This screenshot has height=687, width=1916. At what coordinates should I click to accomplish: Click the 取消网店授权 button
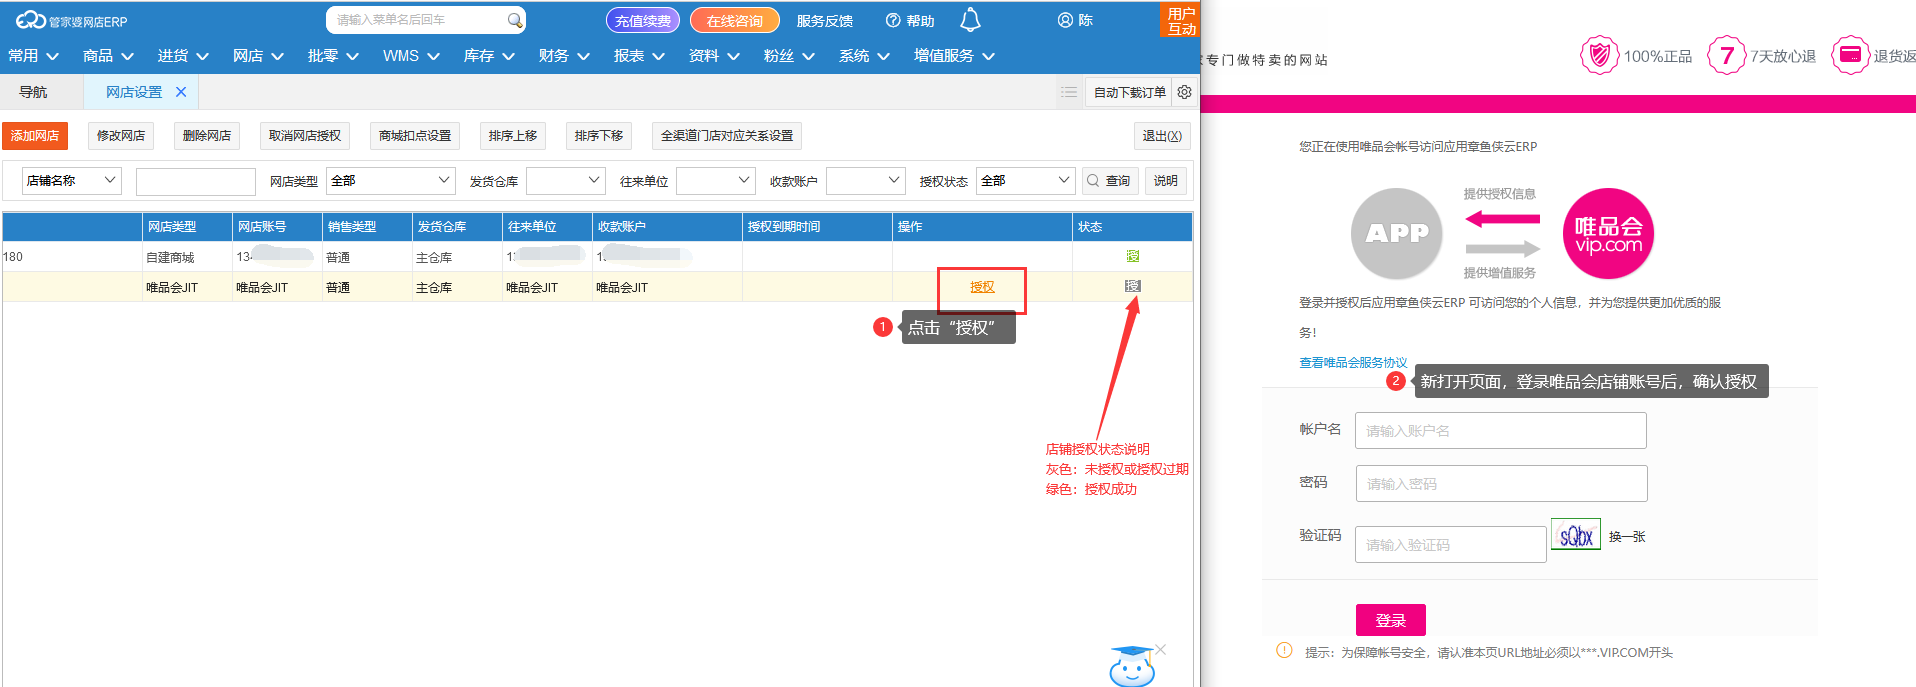305,136
